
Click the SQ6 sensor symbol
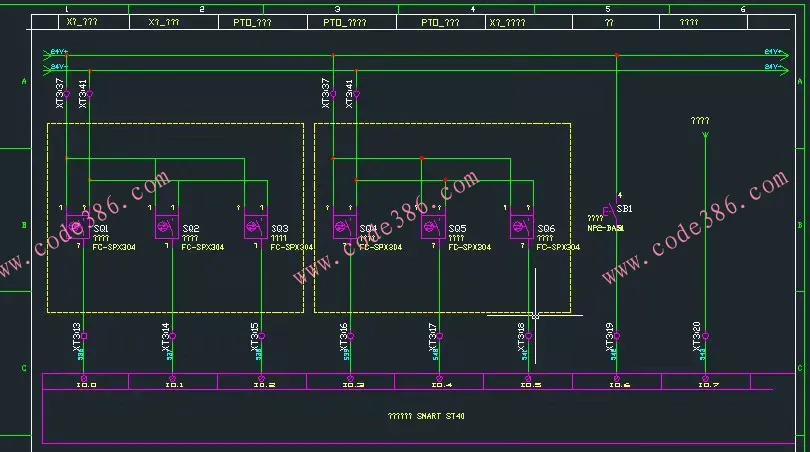pos(522,228)
